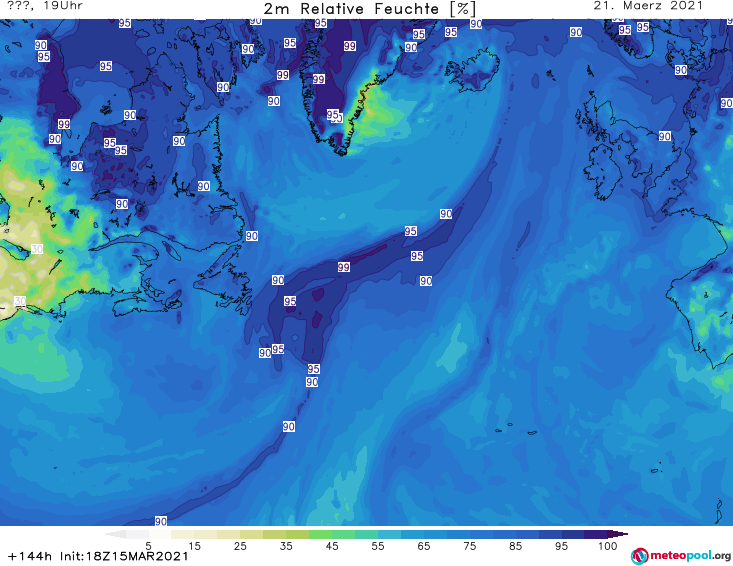Viewport: 733px width, 566px height.
Task: Click the date '21. Maerz 2021'
Action: pos(648,6)
